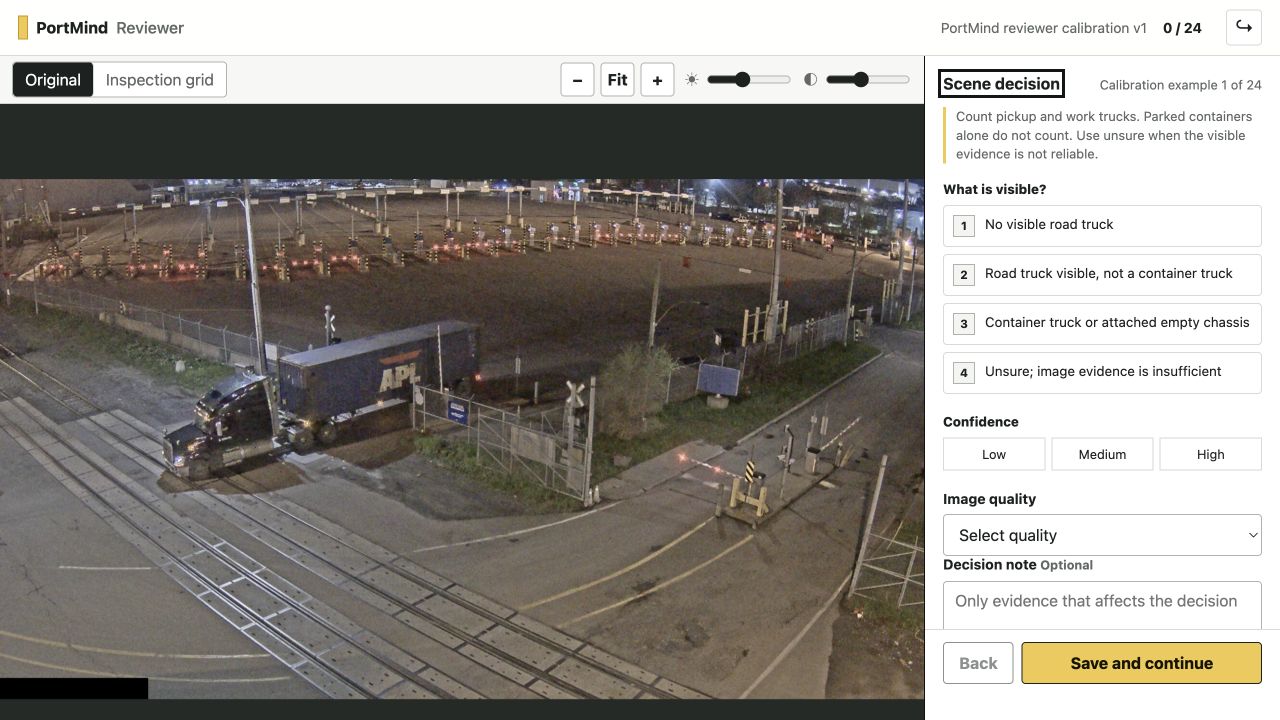Click Save and continue
This screenshot has height=720, width=1280.
(x=1141, y=663)
